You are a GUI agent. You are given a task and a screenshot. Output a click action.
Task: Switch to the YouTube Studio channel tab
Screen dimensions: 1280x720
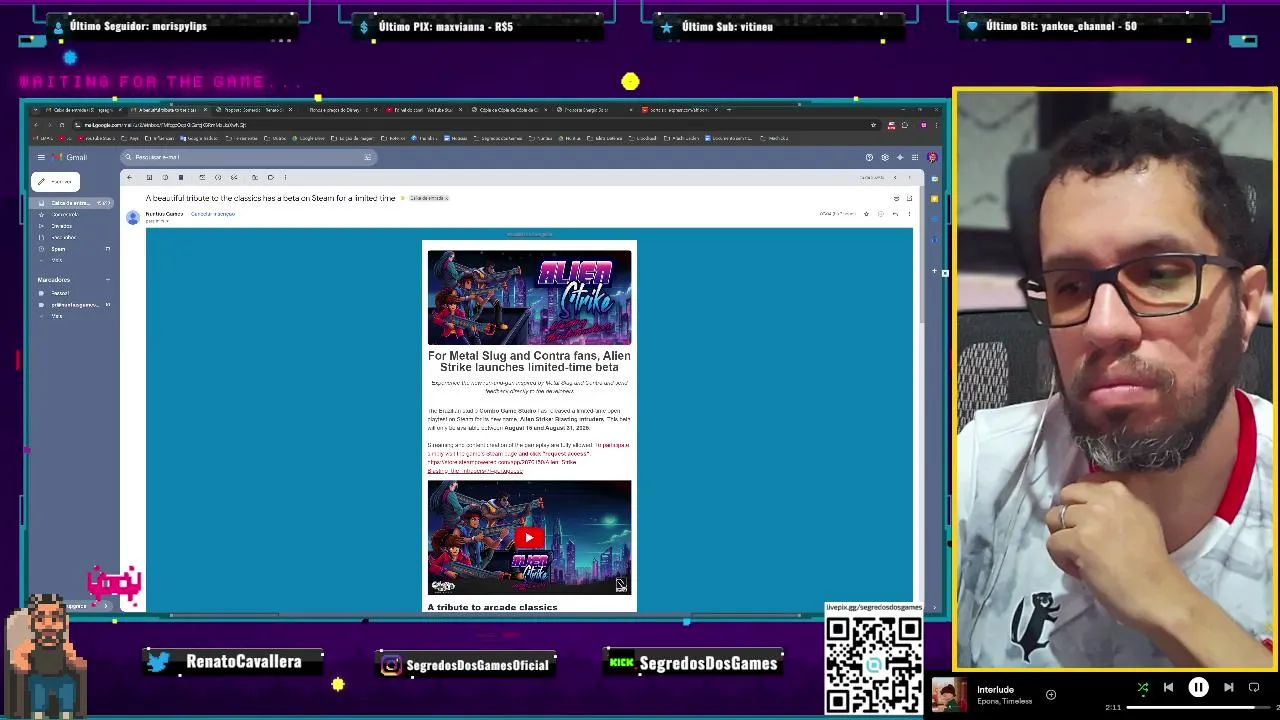click(425, 110)
